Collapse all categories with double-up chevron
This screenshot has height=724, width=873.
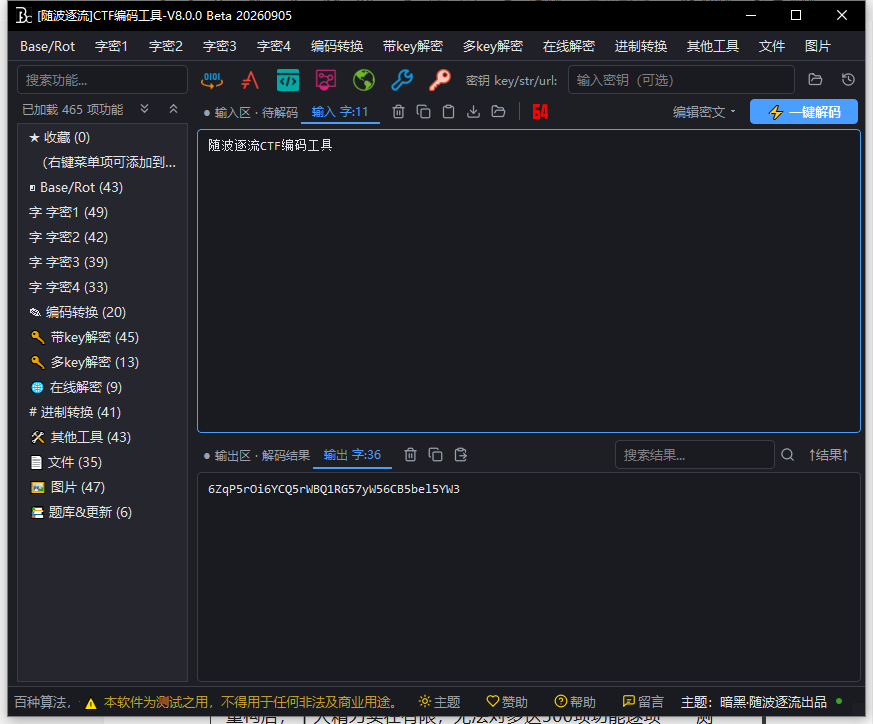(174, 109)
